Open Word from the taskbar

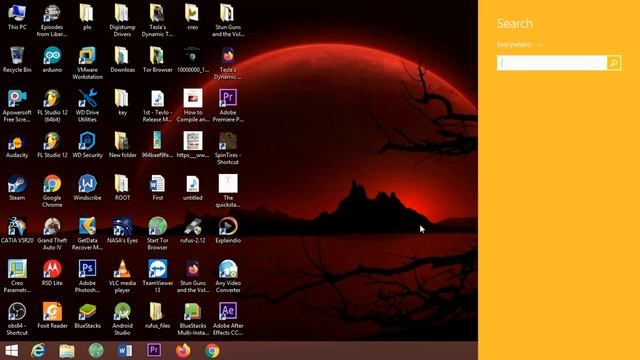(x=125, y=351)
